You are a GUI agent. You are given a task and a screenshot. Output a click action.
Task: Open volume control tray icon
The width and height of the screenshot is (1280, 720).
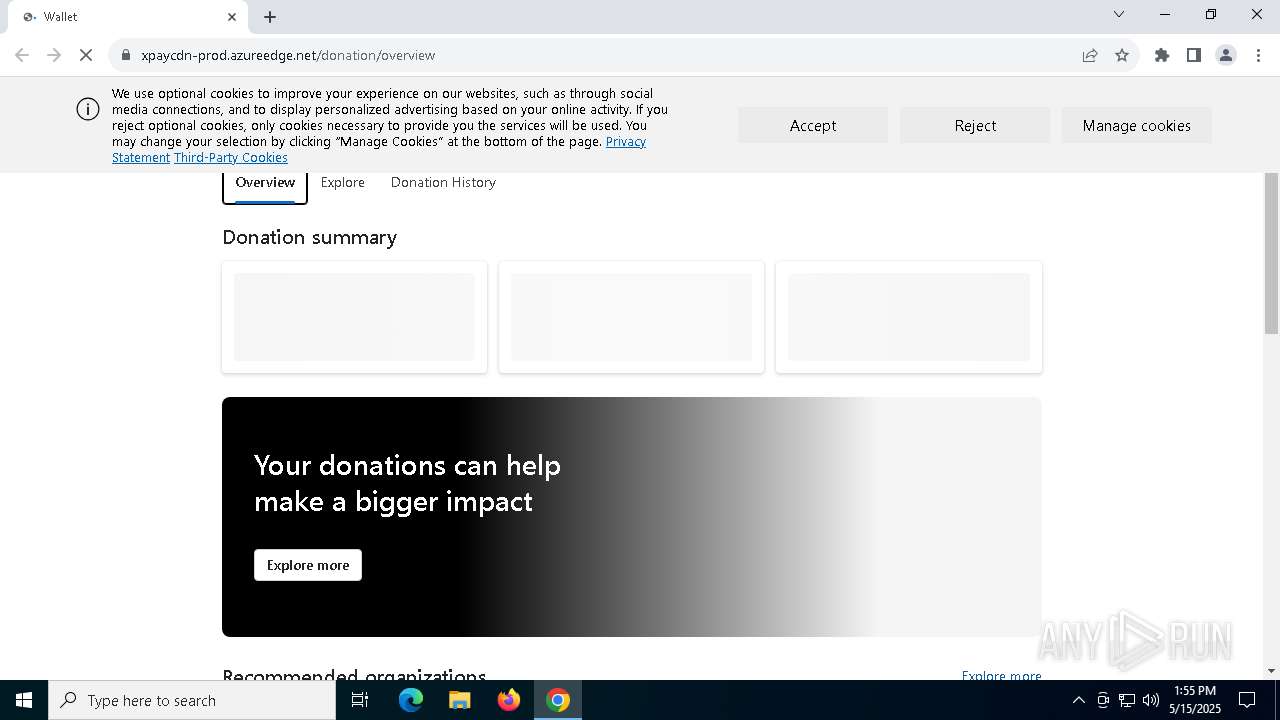pos(1151,700)
